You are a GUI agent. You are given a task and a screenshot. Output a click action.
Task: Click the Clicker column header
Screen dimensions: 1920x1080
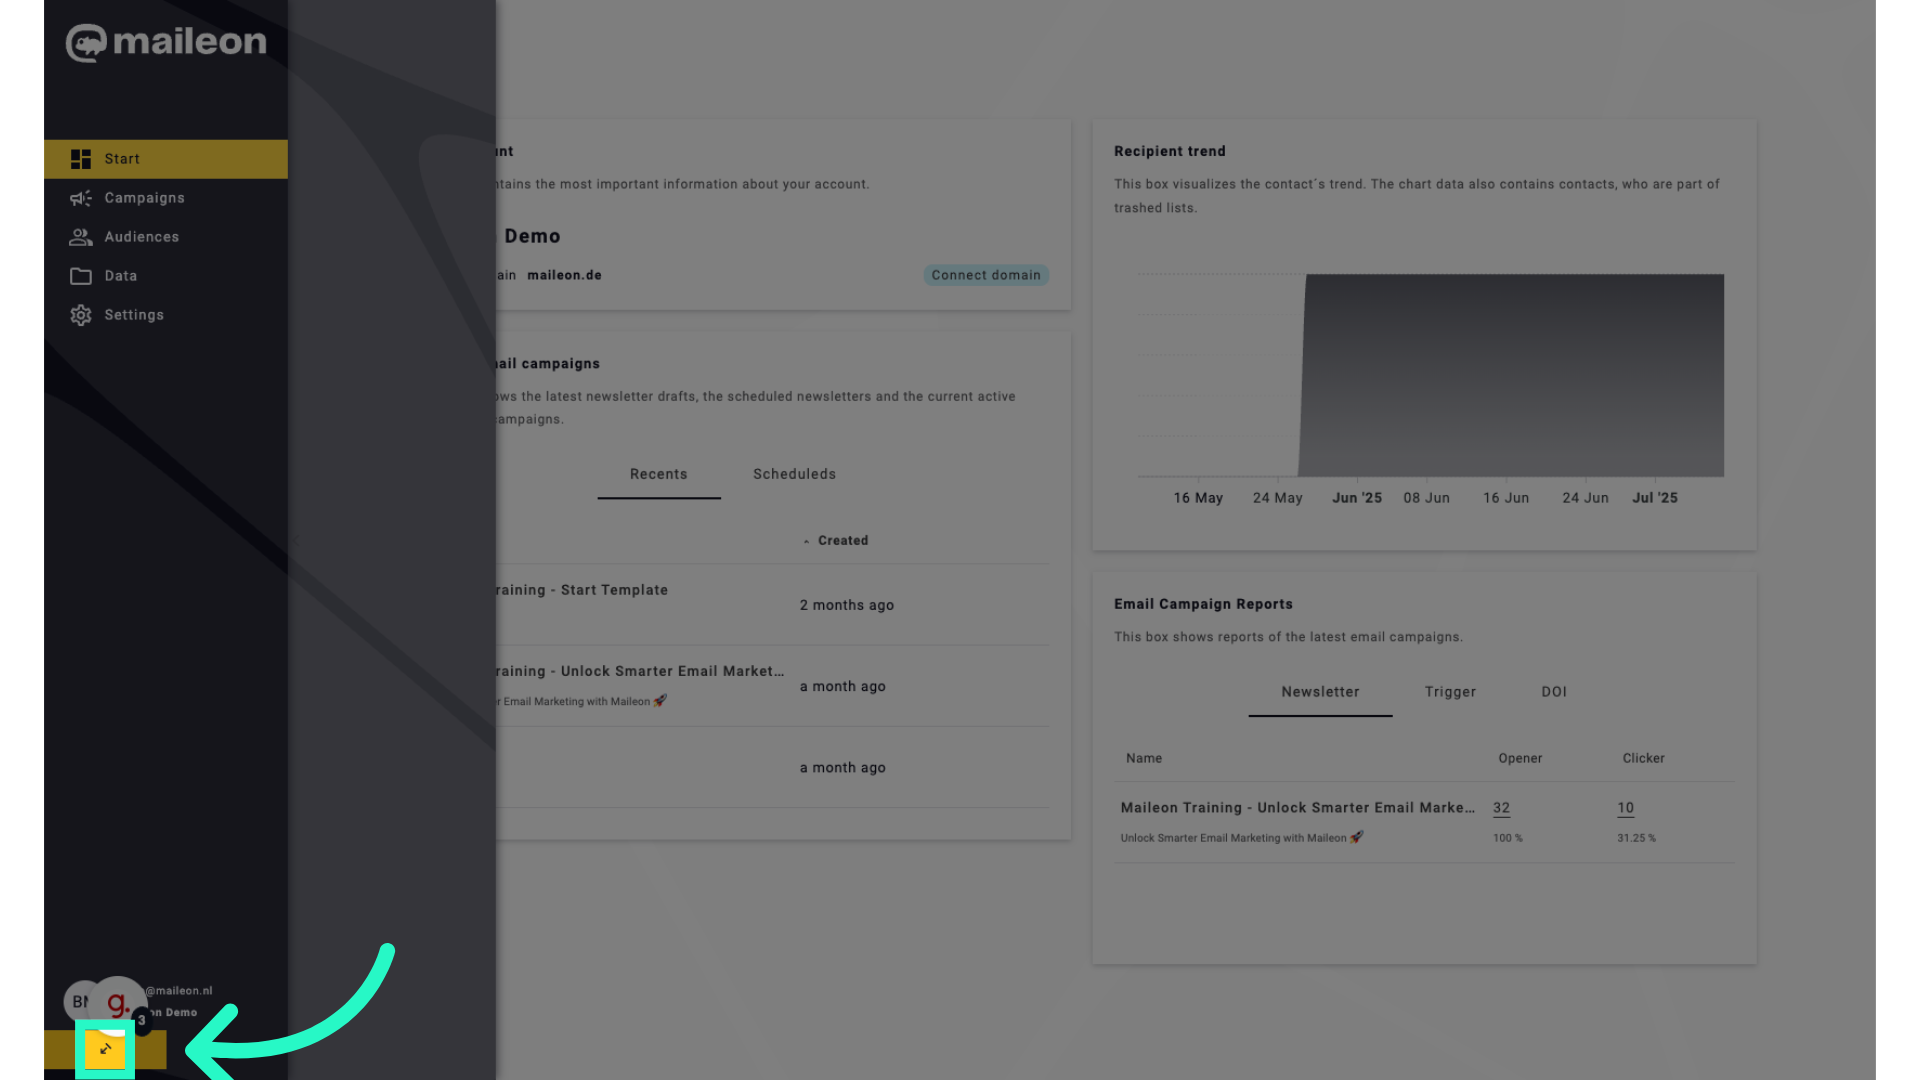(x=1643, y=759)
